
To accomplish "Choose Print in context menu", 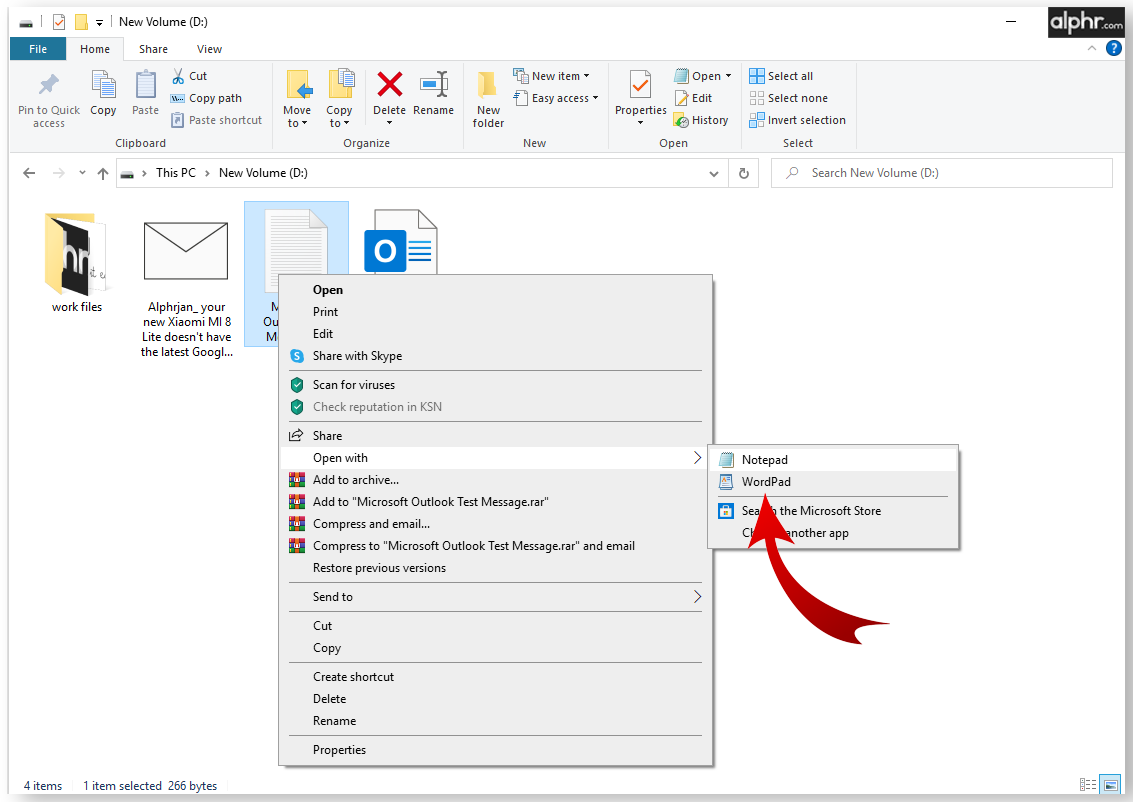I will [495, 311].
